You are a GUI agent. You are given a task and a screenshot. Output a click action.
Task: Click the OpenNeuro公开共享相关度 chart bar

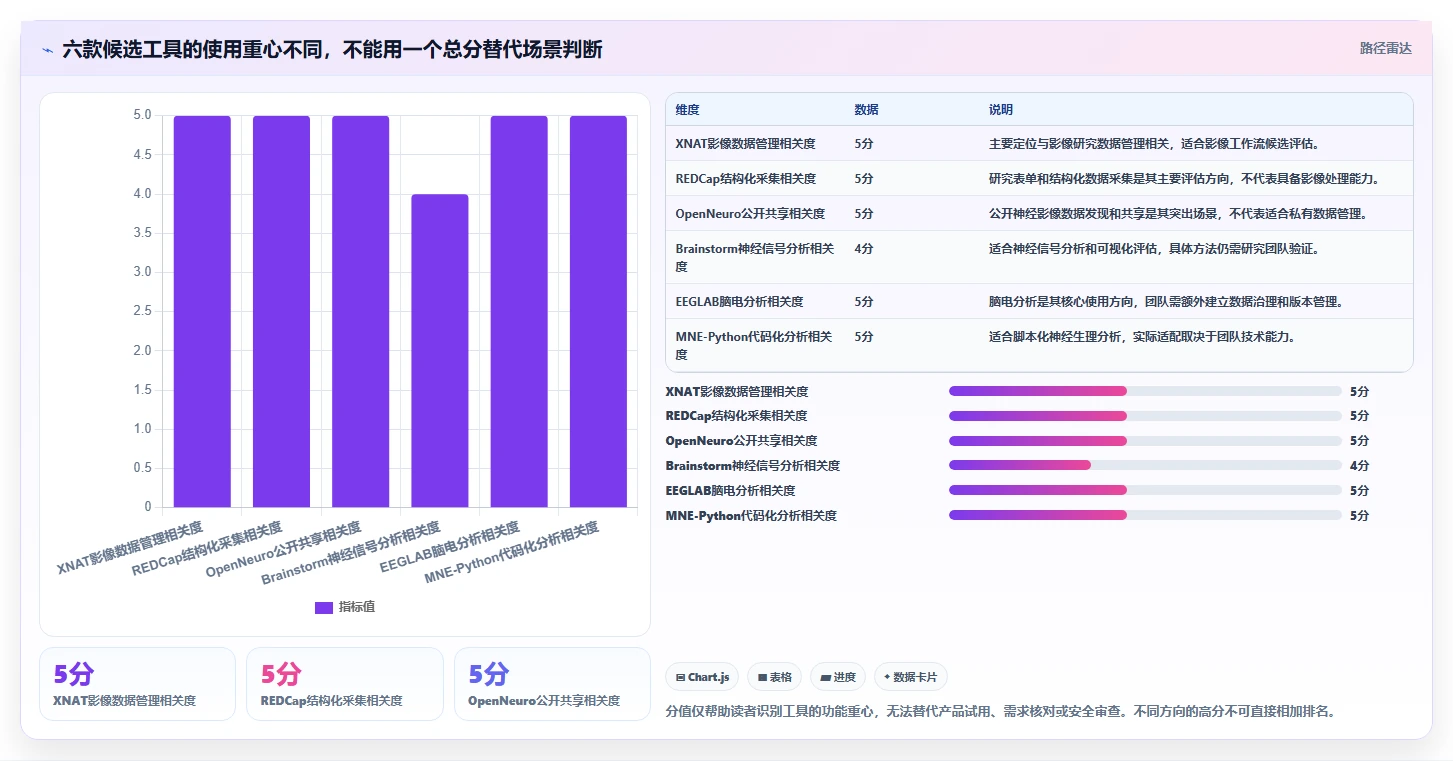pyautogui.click(x=360, y=311)
